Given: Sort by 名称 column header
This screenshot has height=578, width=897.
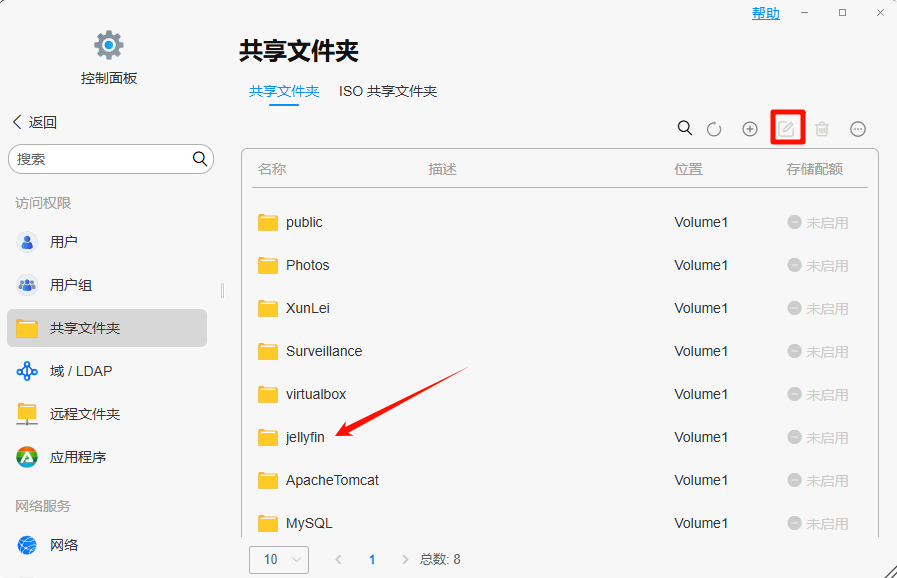Looking at the screenshot, I should point(272,169).
